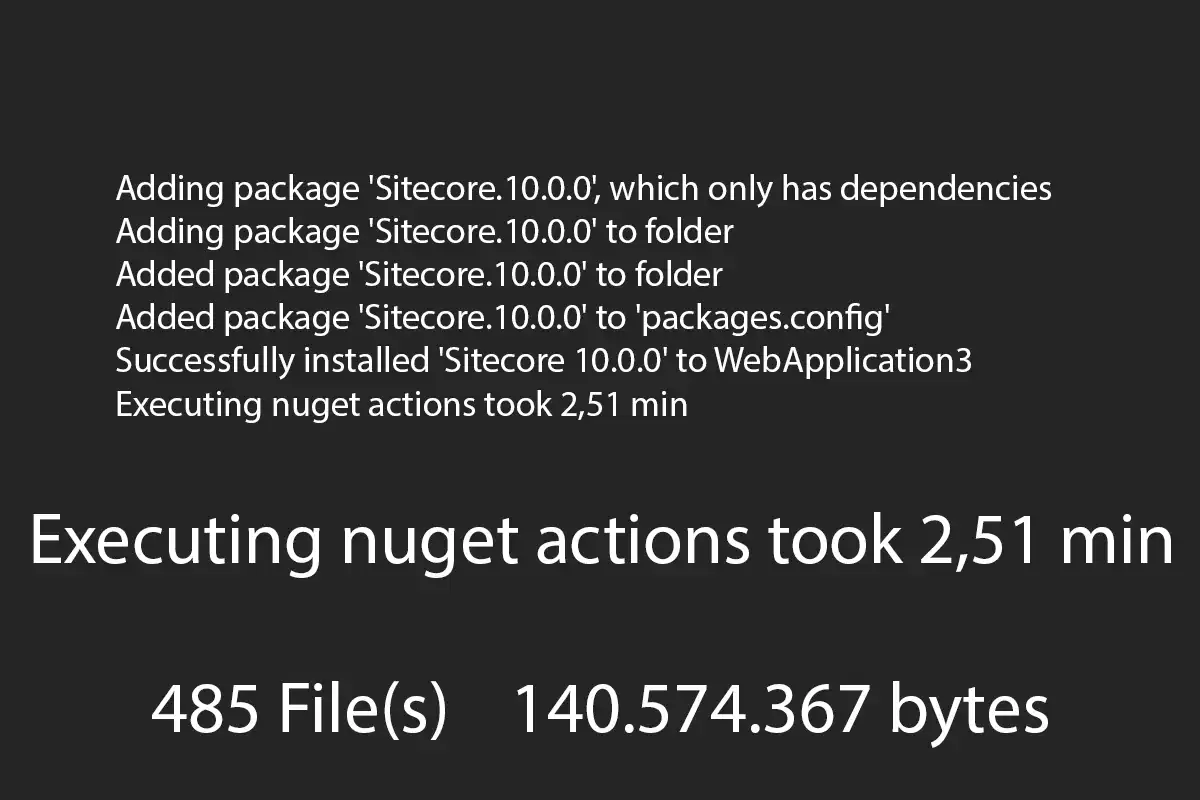Click the word "folder" in the second line
1200x800 pixels.
(689, 231)
